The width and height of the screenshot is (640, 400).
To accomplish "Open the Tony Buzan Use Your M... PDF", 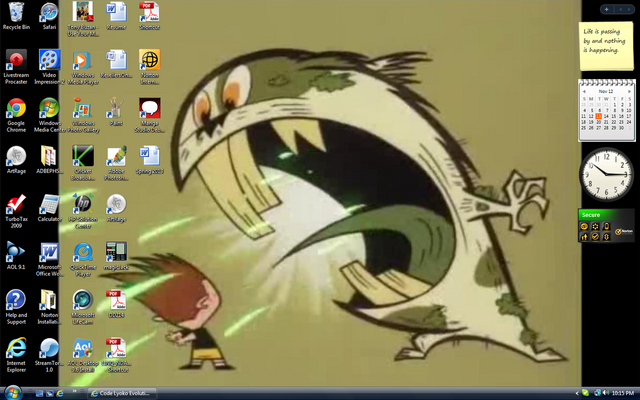I will click(x=83, y=19).
